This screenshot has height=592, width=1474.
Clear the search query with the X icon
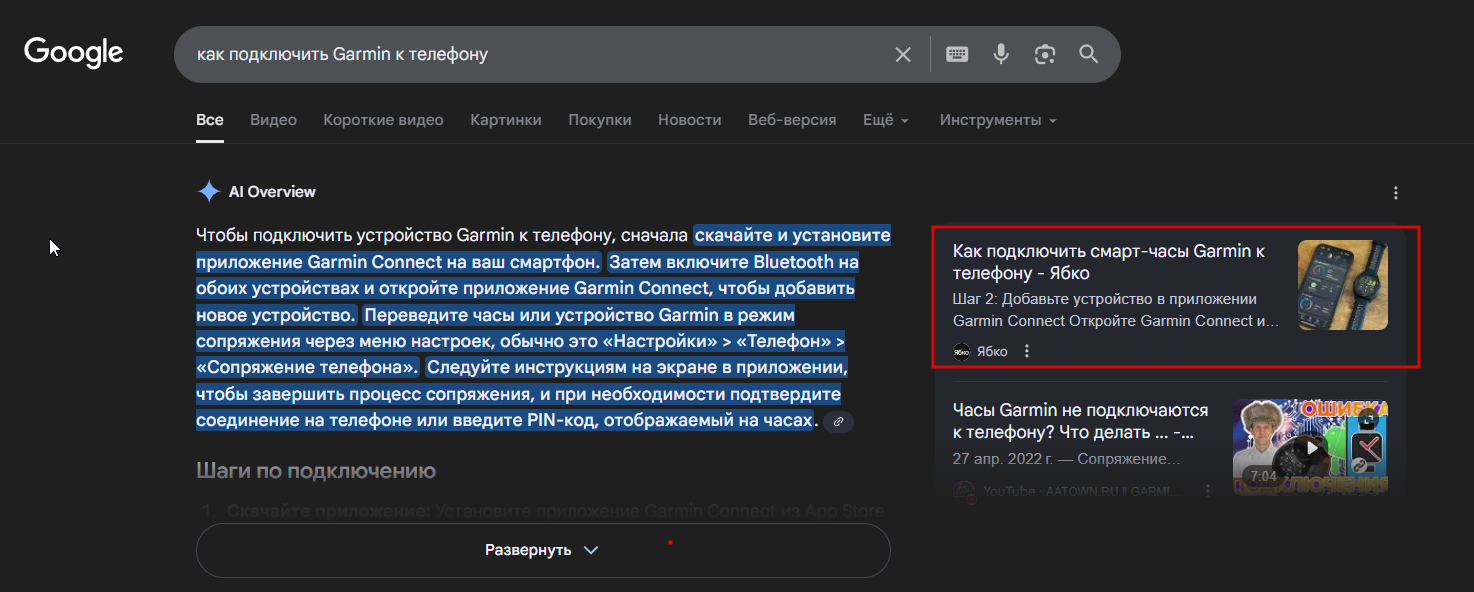(903, 54)
